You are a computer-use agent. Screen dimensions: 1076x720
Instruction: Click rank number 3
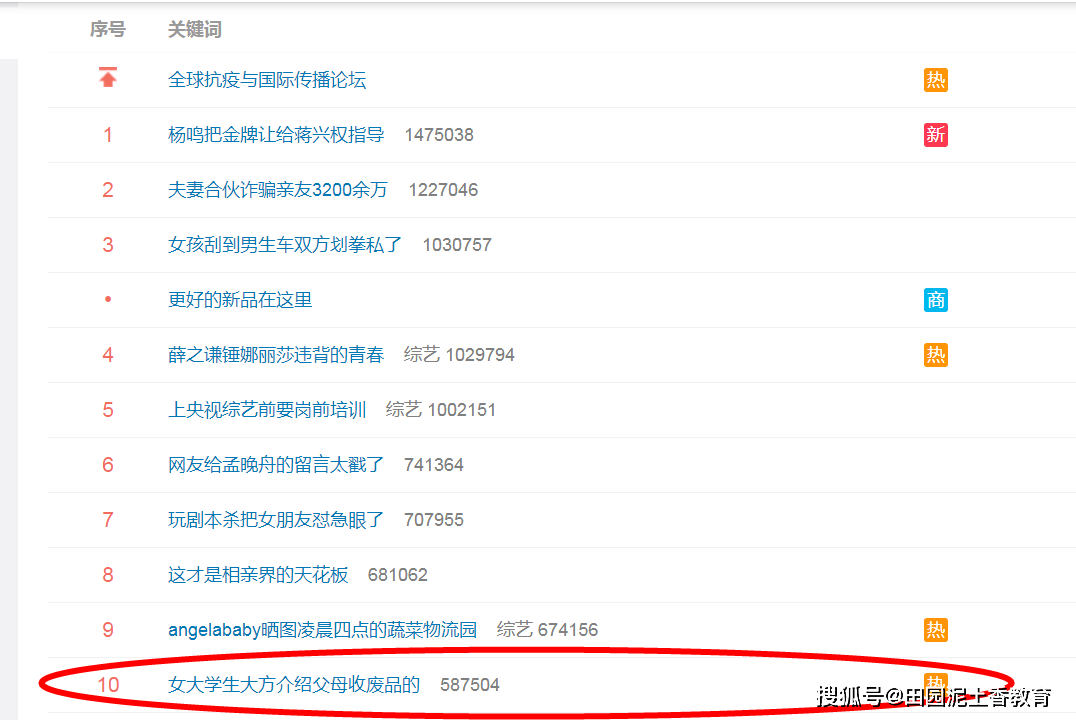pyautogui.click(x=108, y=245)
